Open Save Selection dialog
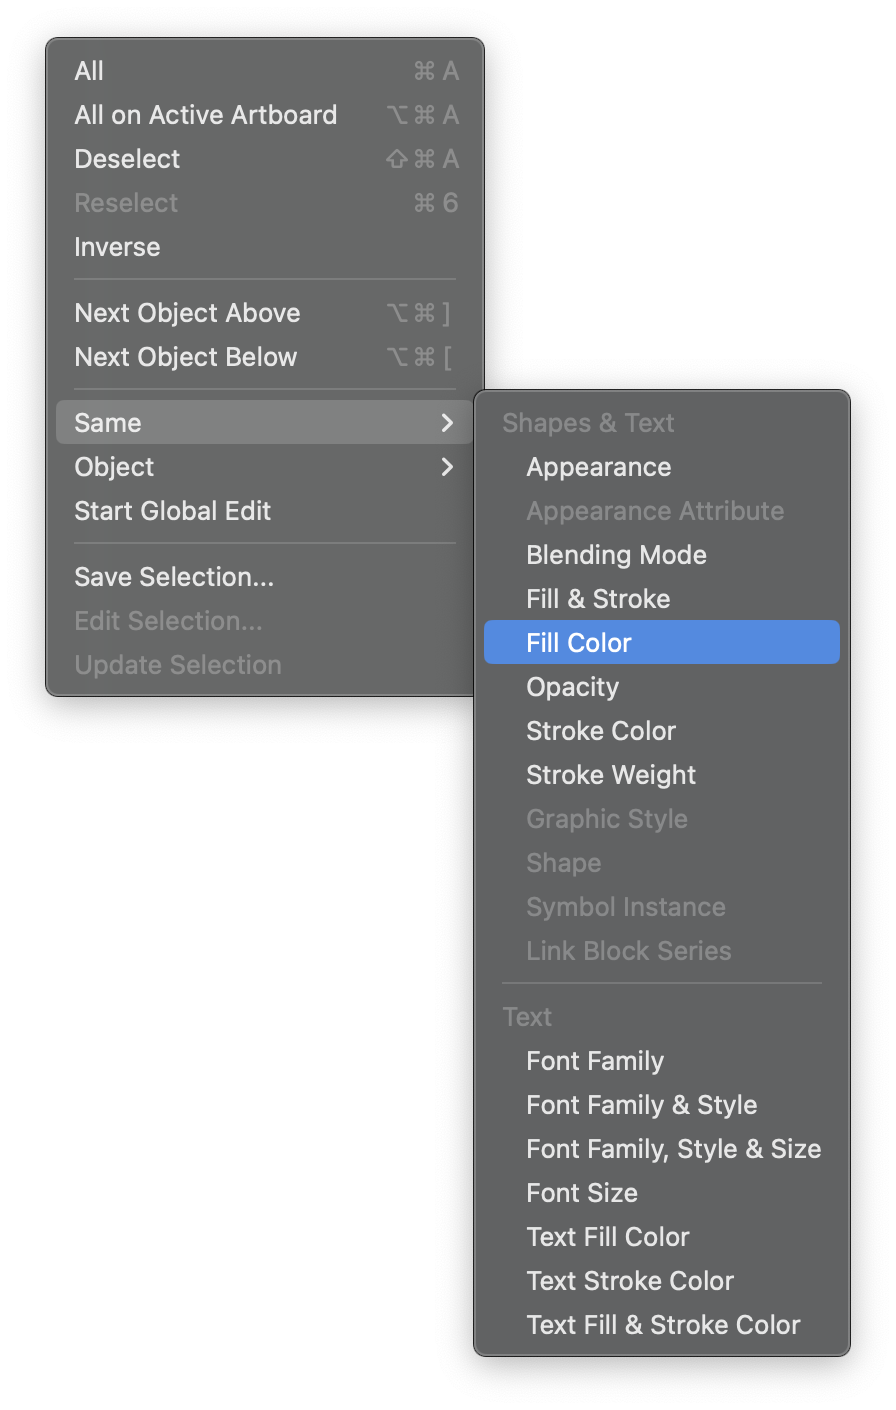The image size is (896, 1410). point(173,577)
